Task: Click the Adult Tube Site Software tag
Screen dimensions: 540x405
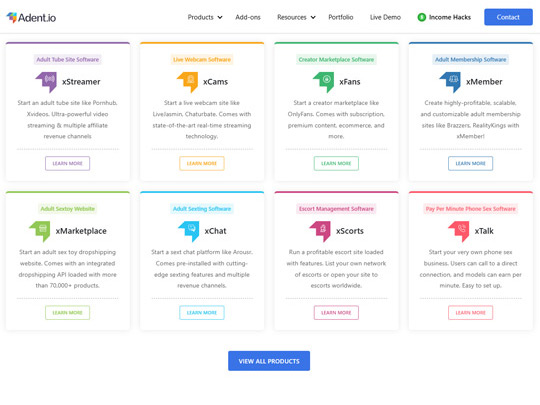Action: (x=68, y=60)
